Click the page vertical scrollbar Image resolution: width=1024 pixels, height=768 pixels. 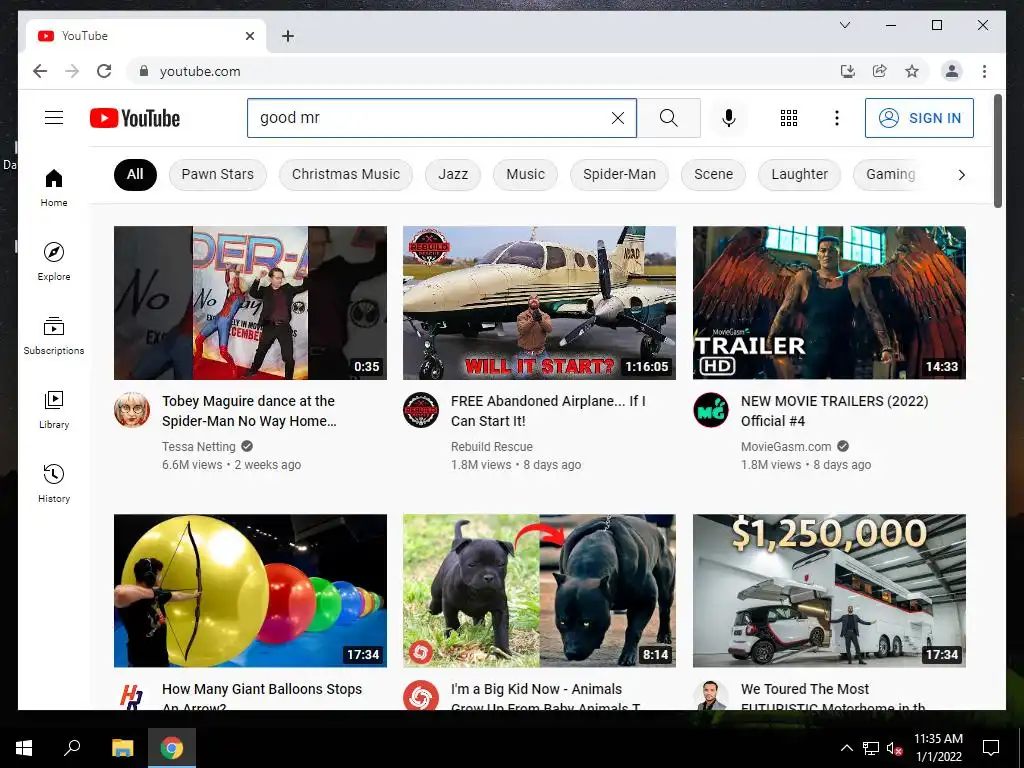(997, 151)
